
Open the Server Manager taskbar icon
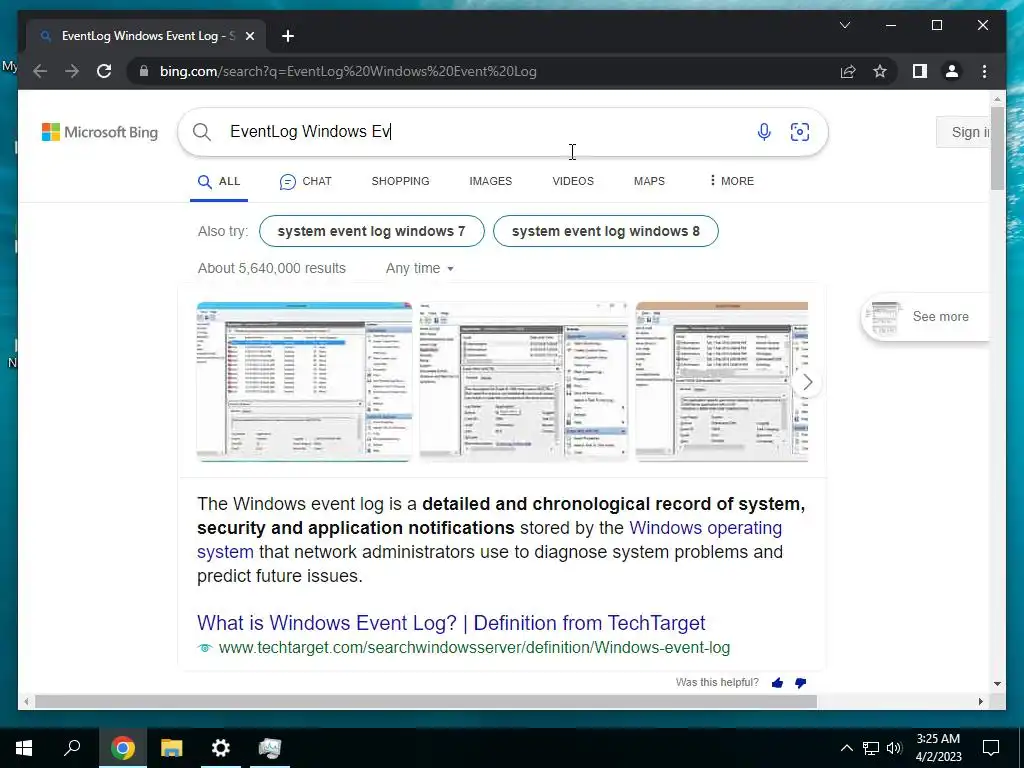(x=270, y=748)
